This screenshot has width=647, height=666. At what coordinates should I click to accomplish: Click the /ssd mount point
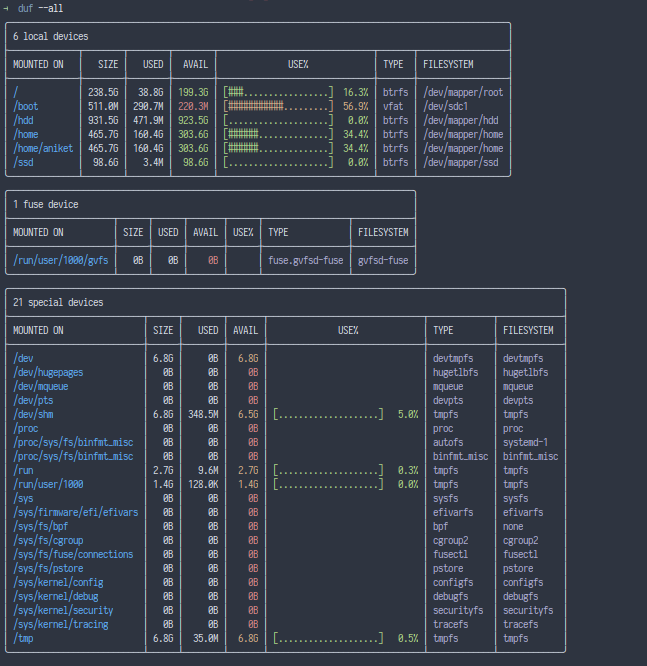point(24,162)
